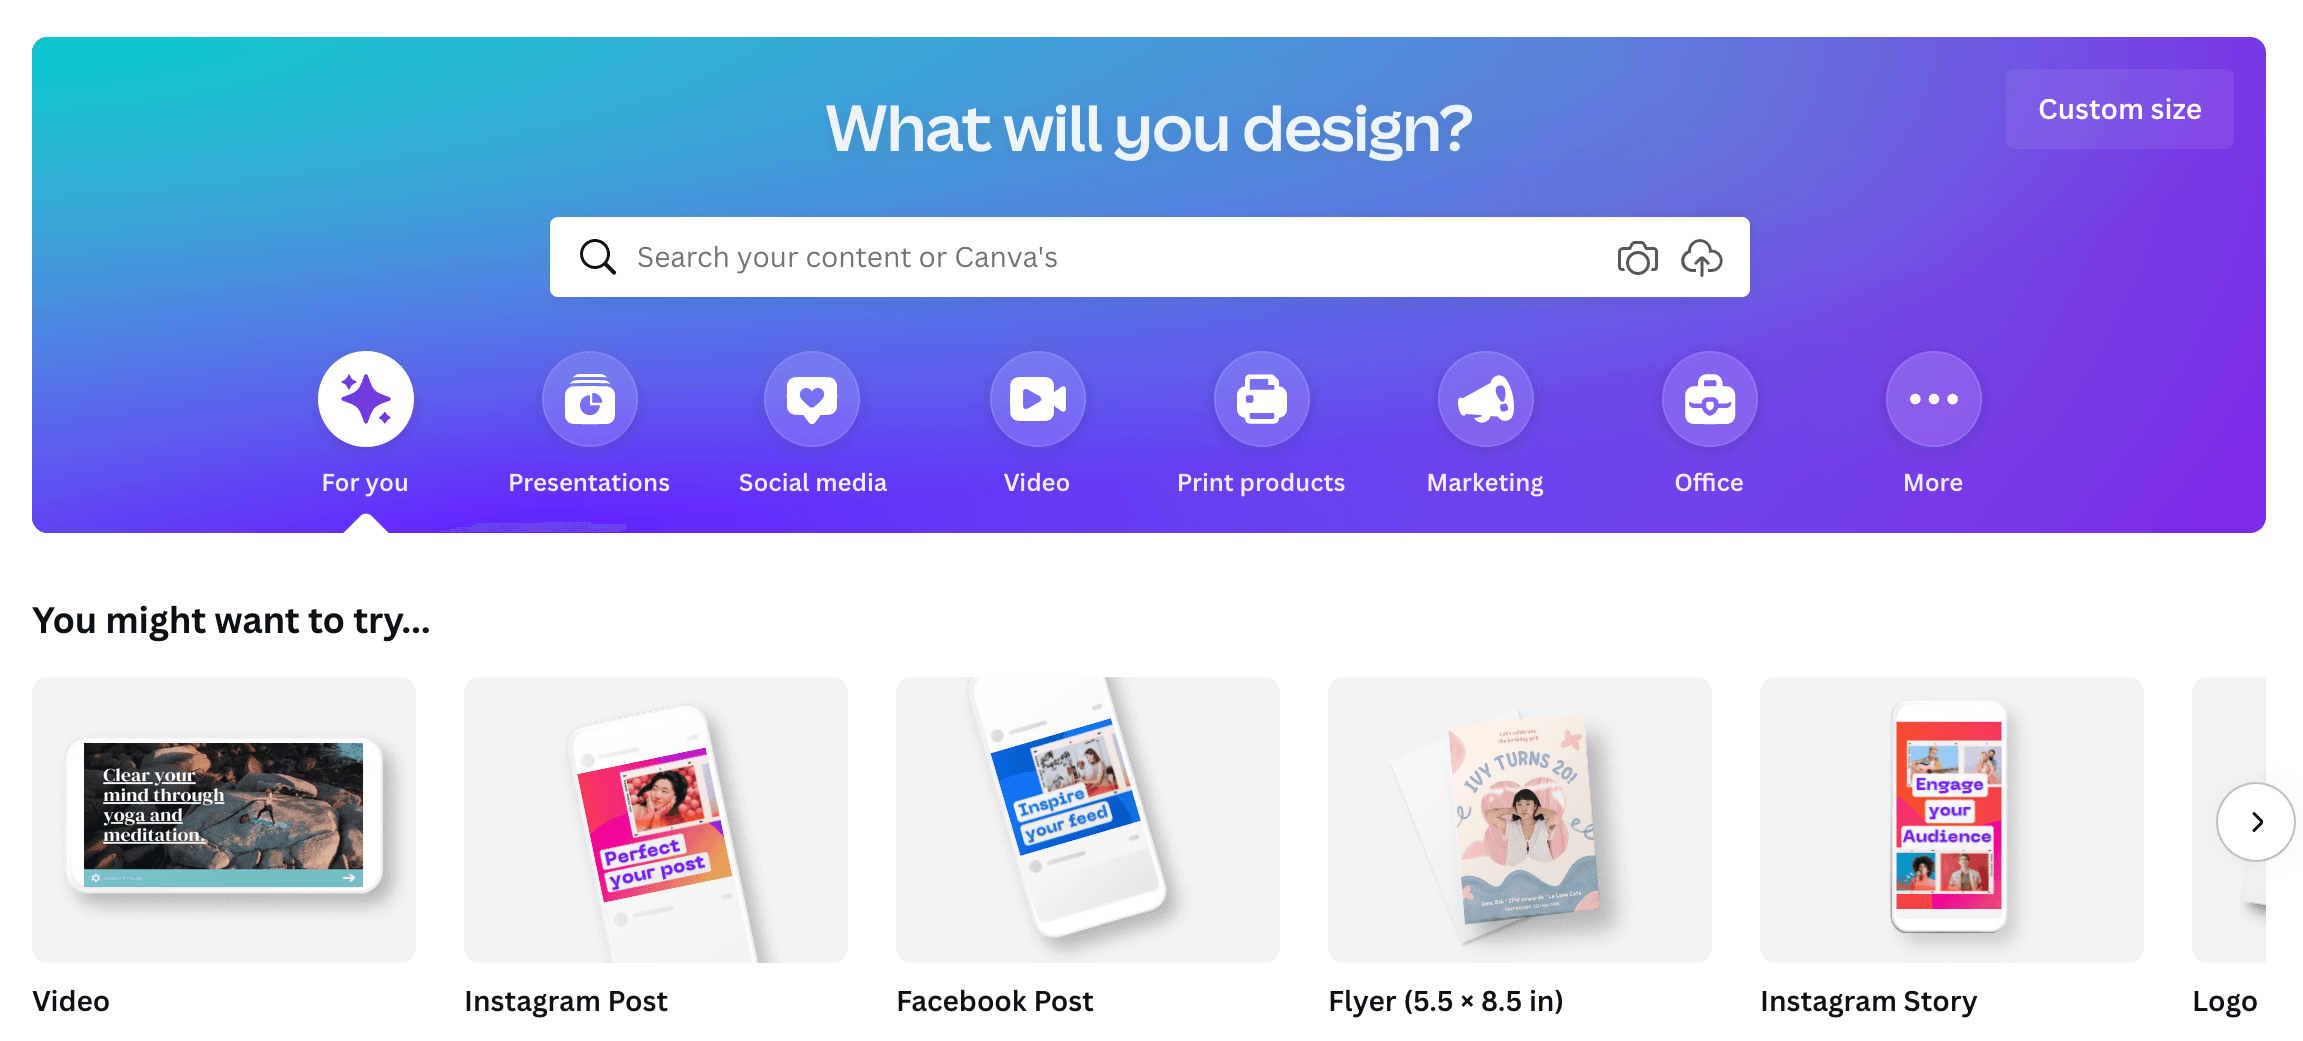Select the For you sparkle icon
The height and width of the screenshot is (1041, 2303).
tap(365, 399)
